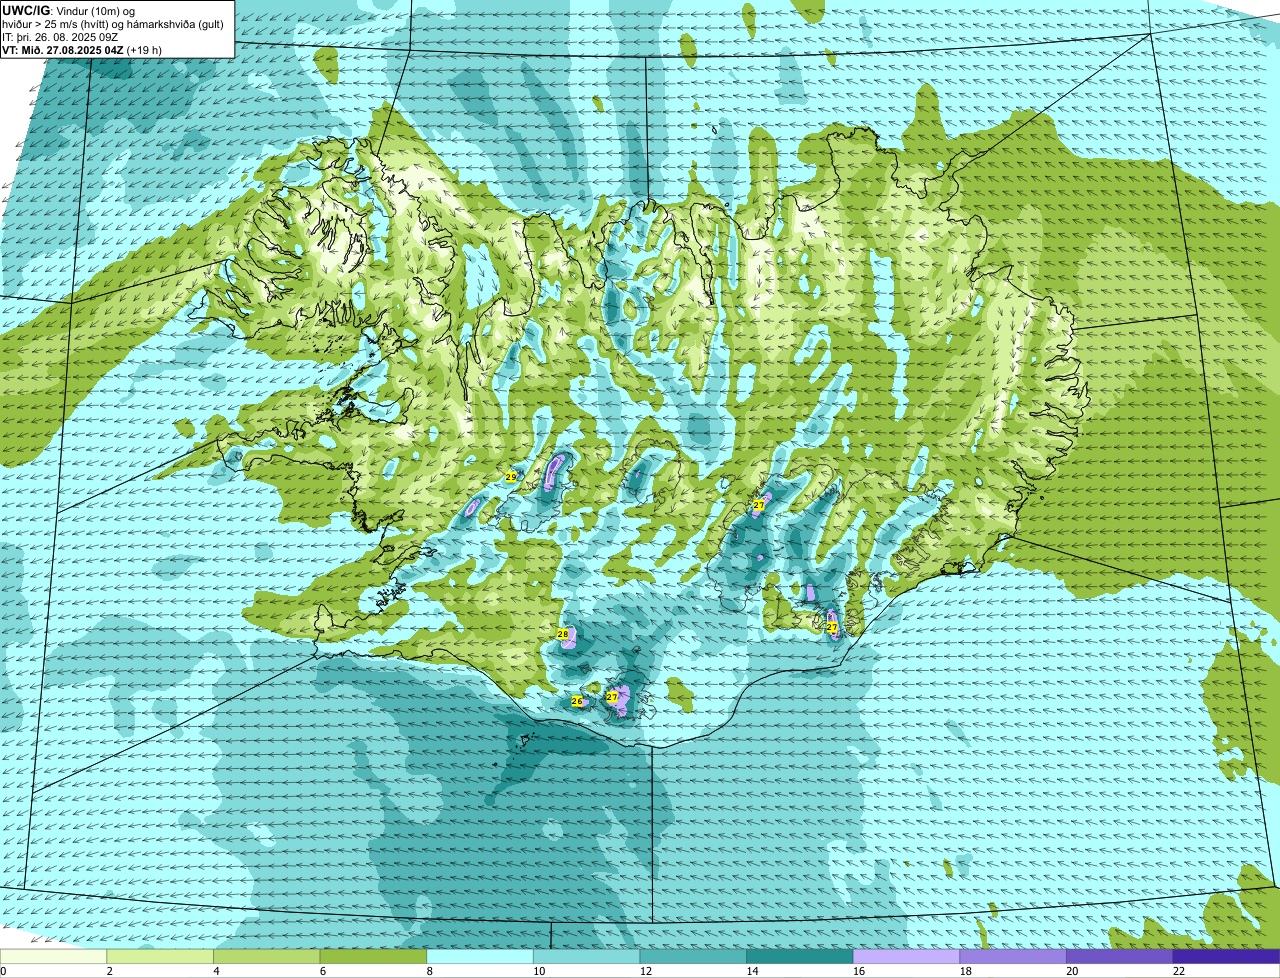Select the 12–14 m/s teal legend swatch
The width and height of the screenshot is (1280, 978).
coord(693,957)
